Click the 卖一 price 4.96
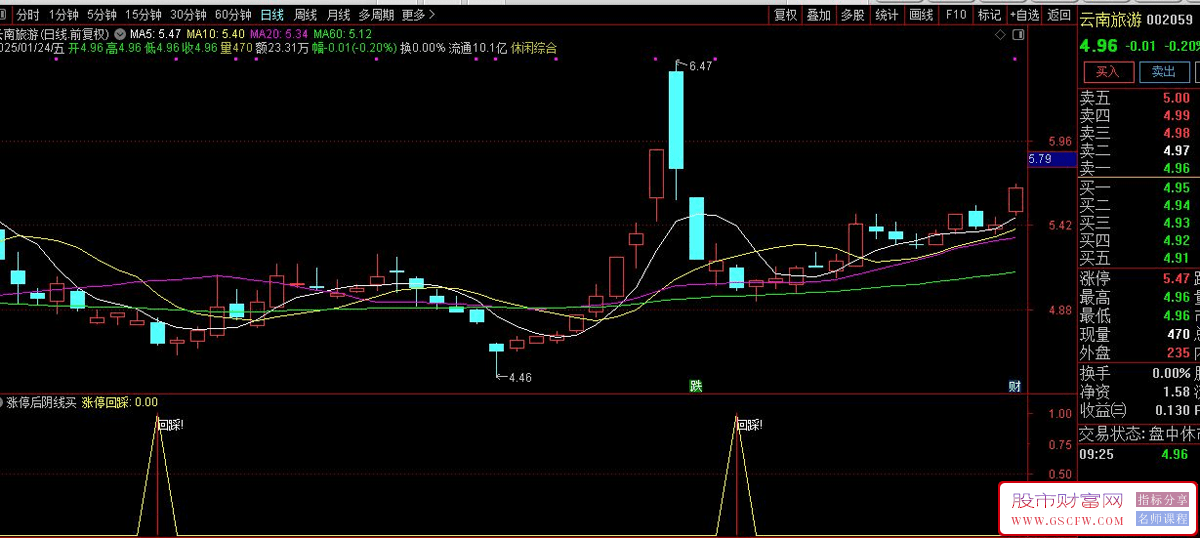Image resolution: width=1200 pixels, height=538 pixels. 1176,169
